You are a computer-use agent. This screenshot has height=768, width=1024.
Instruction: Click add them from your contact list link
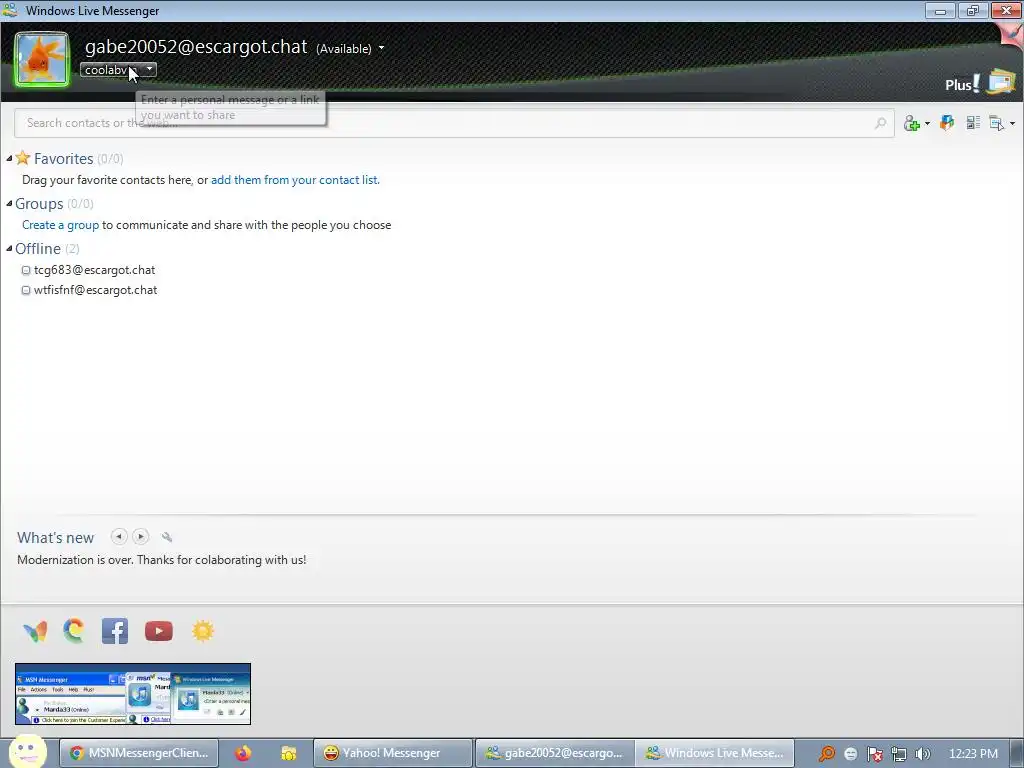[x=295, y=180]
